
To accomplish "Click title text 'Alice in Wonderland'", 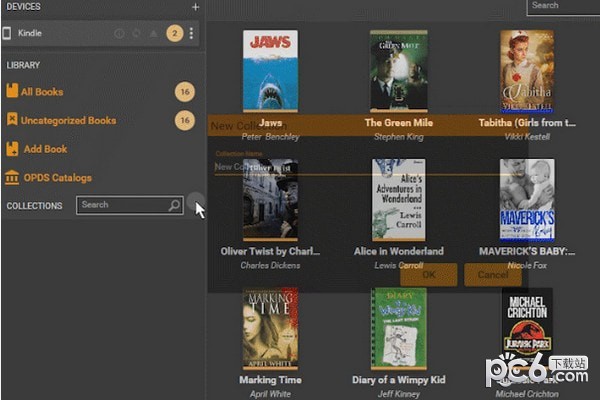I will click(x=399, y=251).
